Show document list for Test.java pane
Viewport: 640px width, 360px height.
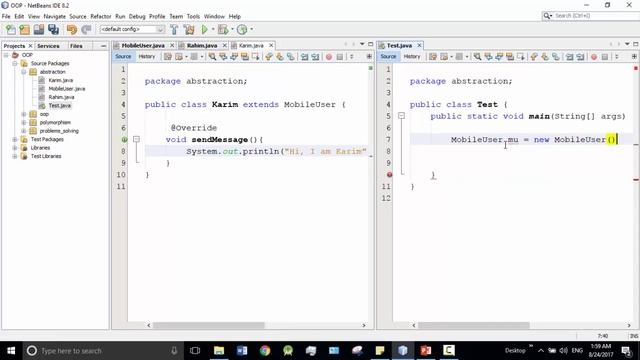pos(627,44)
